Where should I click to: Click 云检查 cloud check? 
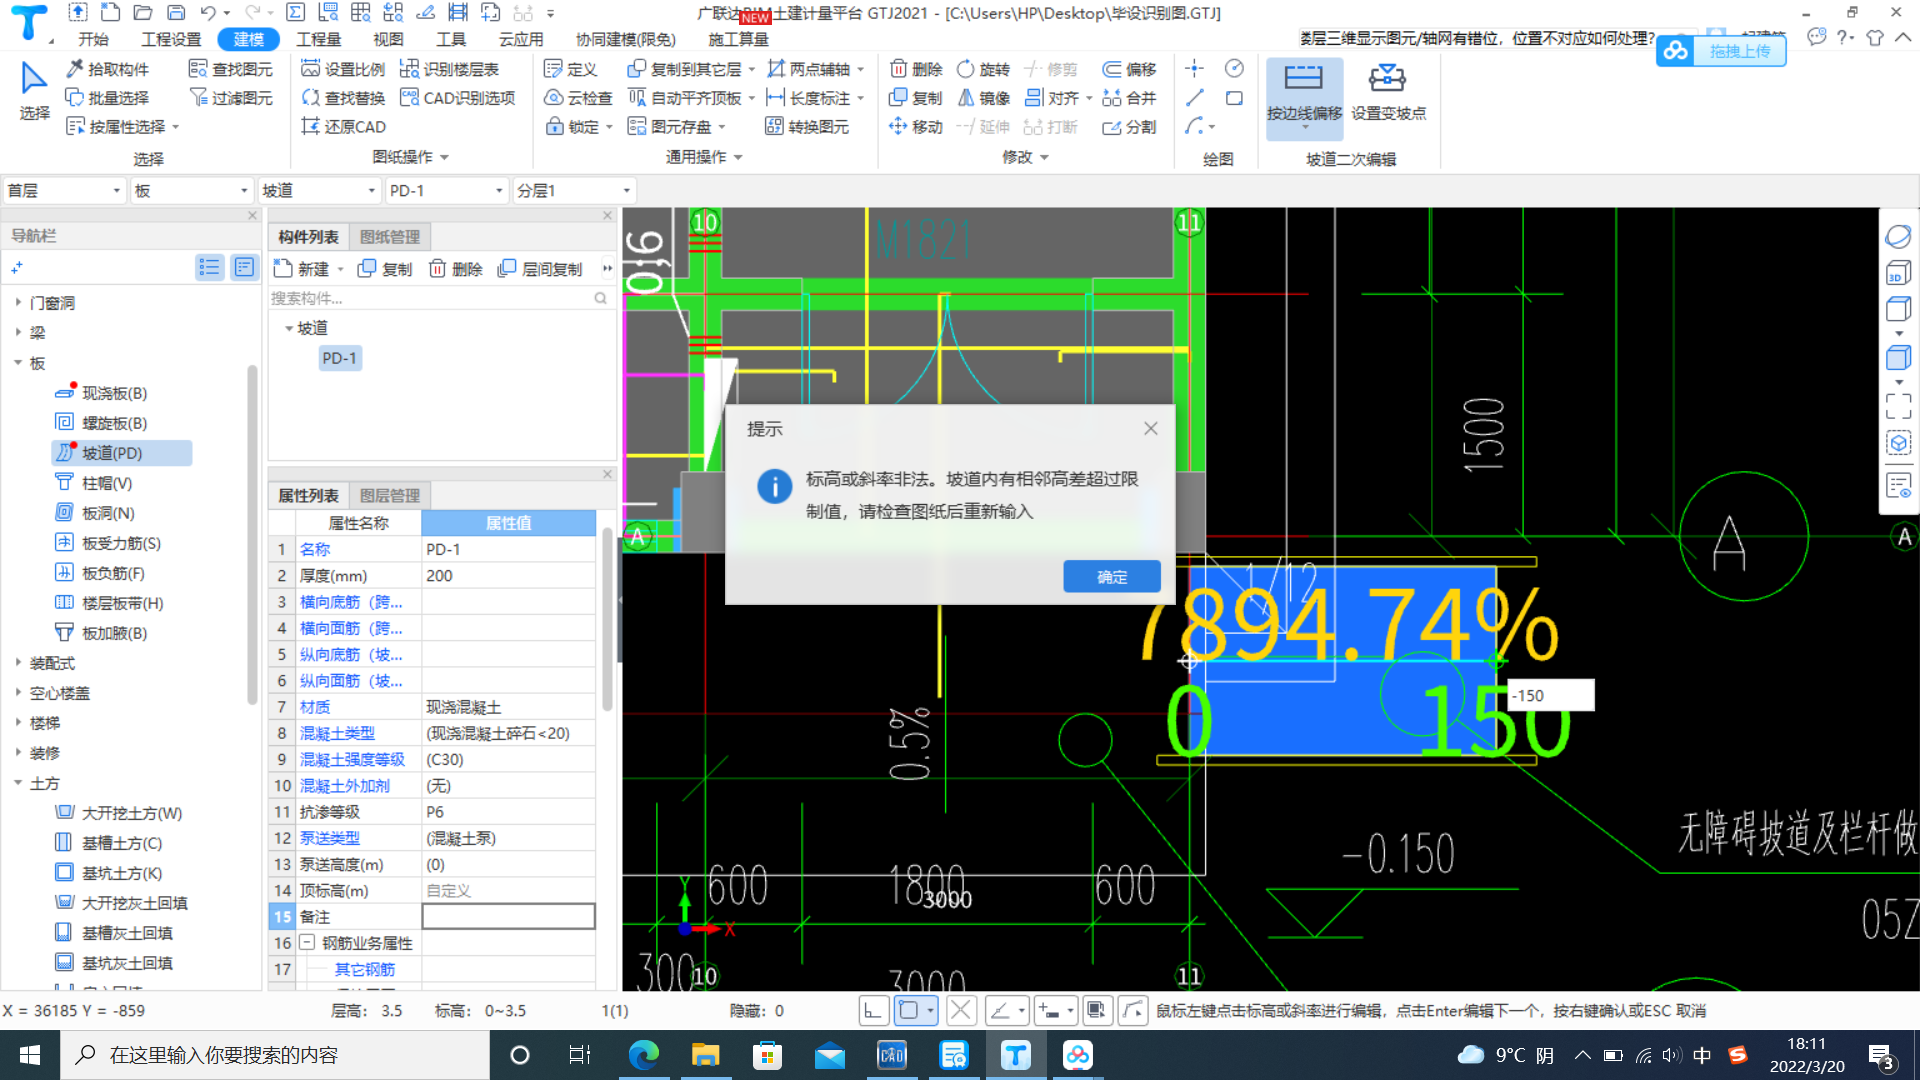point(578,98)
